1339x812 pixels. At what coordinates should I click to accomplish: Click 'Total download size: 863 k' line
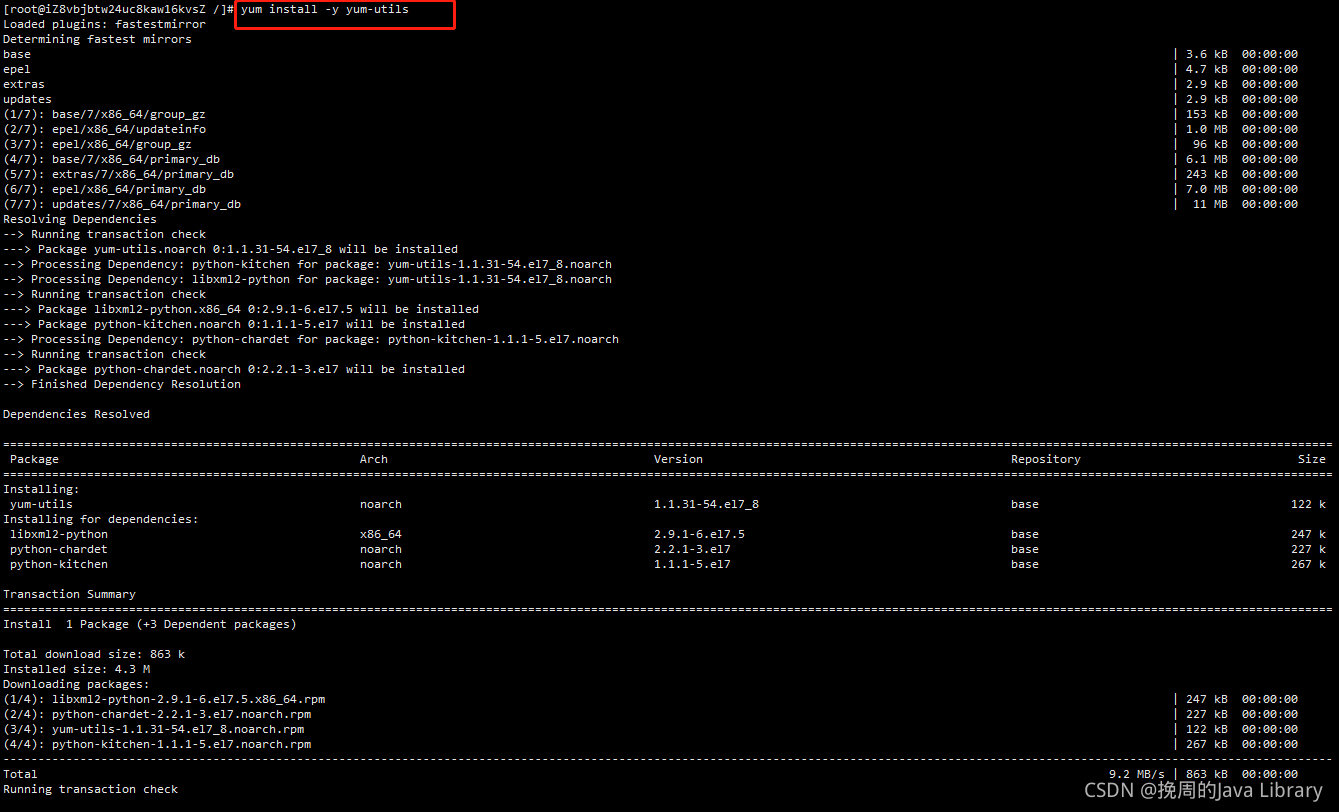coord(94,654)
